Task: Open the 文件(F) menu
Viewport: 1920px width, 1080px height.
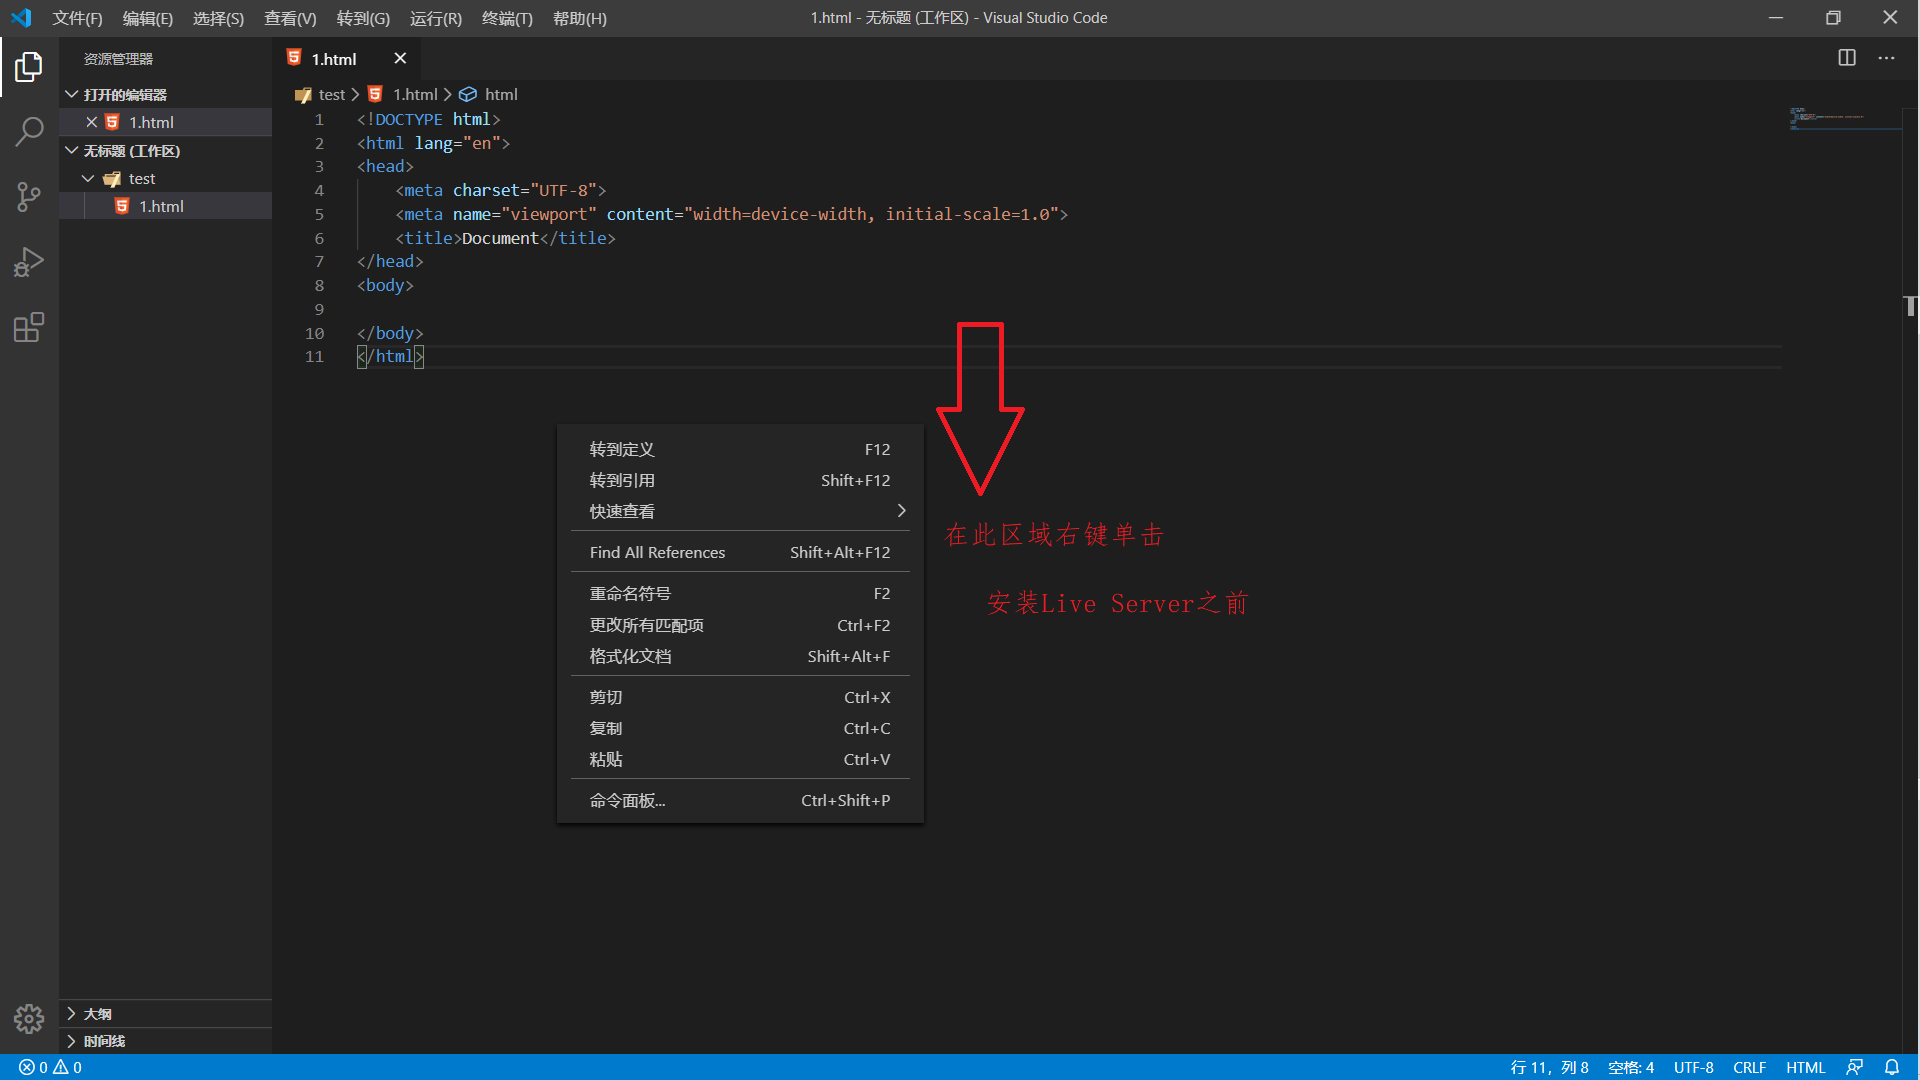Action: pyautogui.click(x=77, y=18)
